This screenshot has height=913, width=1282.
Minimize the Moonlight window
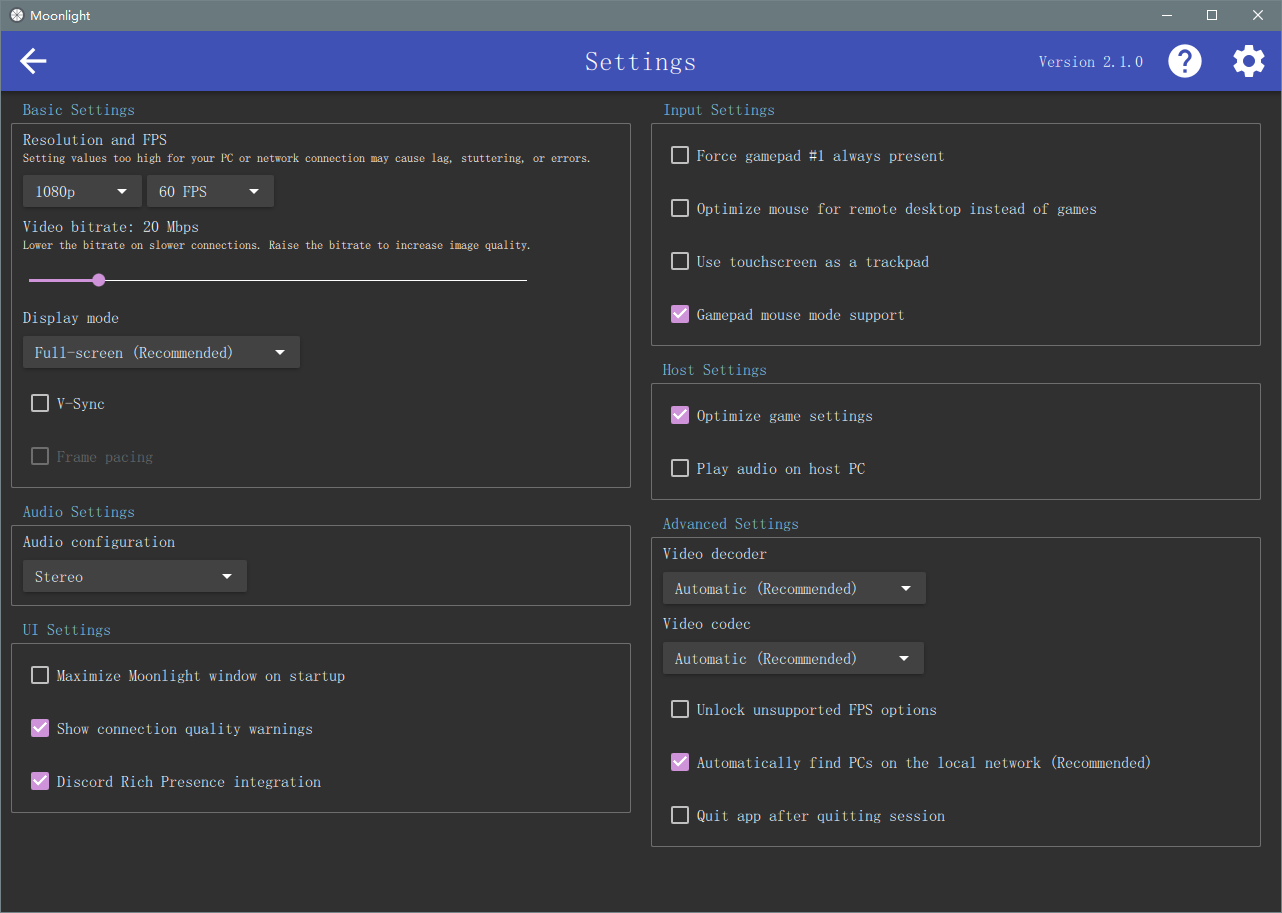coord(1167,15)
